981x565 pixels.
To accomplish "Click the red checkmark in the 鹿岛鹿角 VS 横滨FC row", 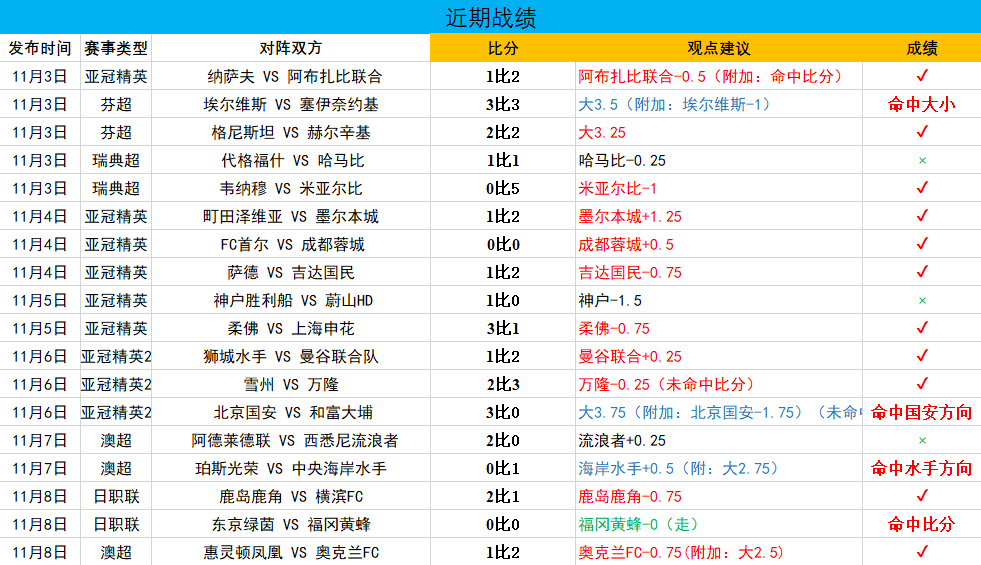I will (922, 496).
